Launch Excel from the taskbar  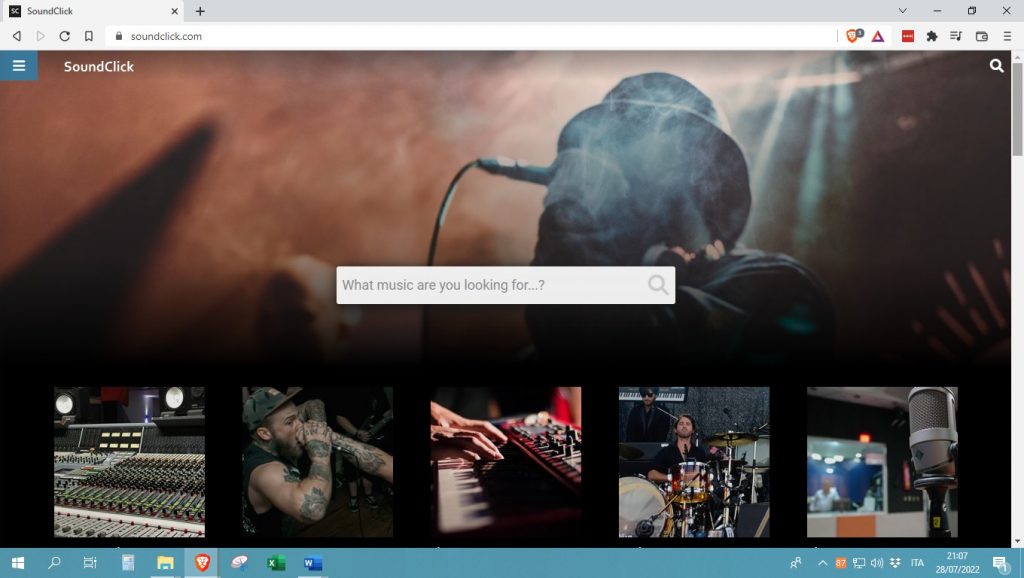point(273,563)
